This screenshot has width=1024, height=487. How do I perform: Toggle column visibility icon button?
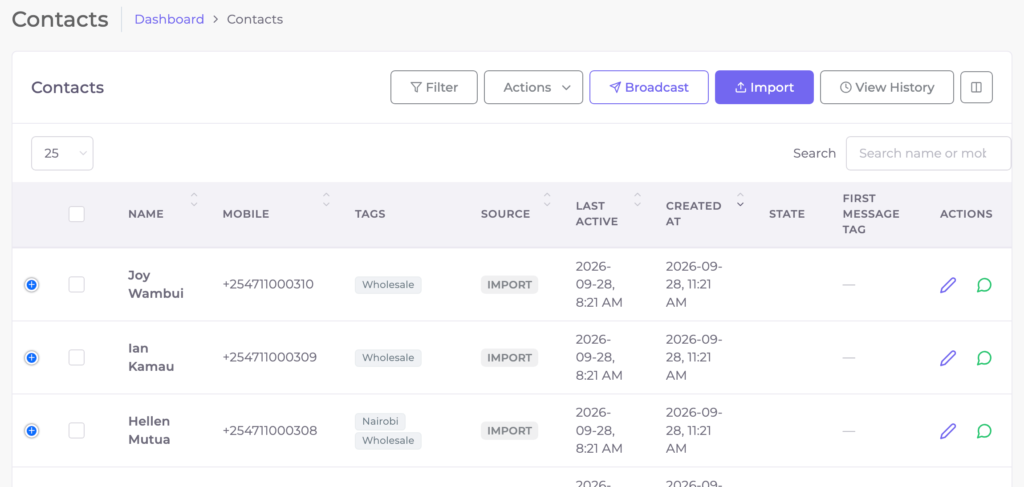pos(976,87)
